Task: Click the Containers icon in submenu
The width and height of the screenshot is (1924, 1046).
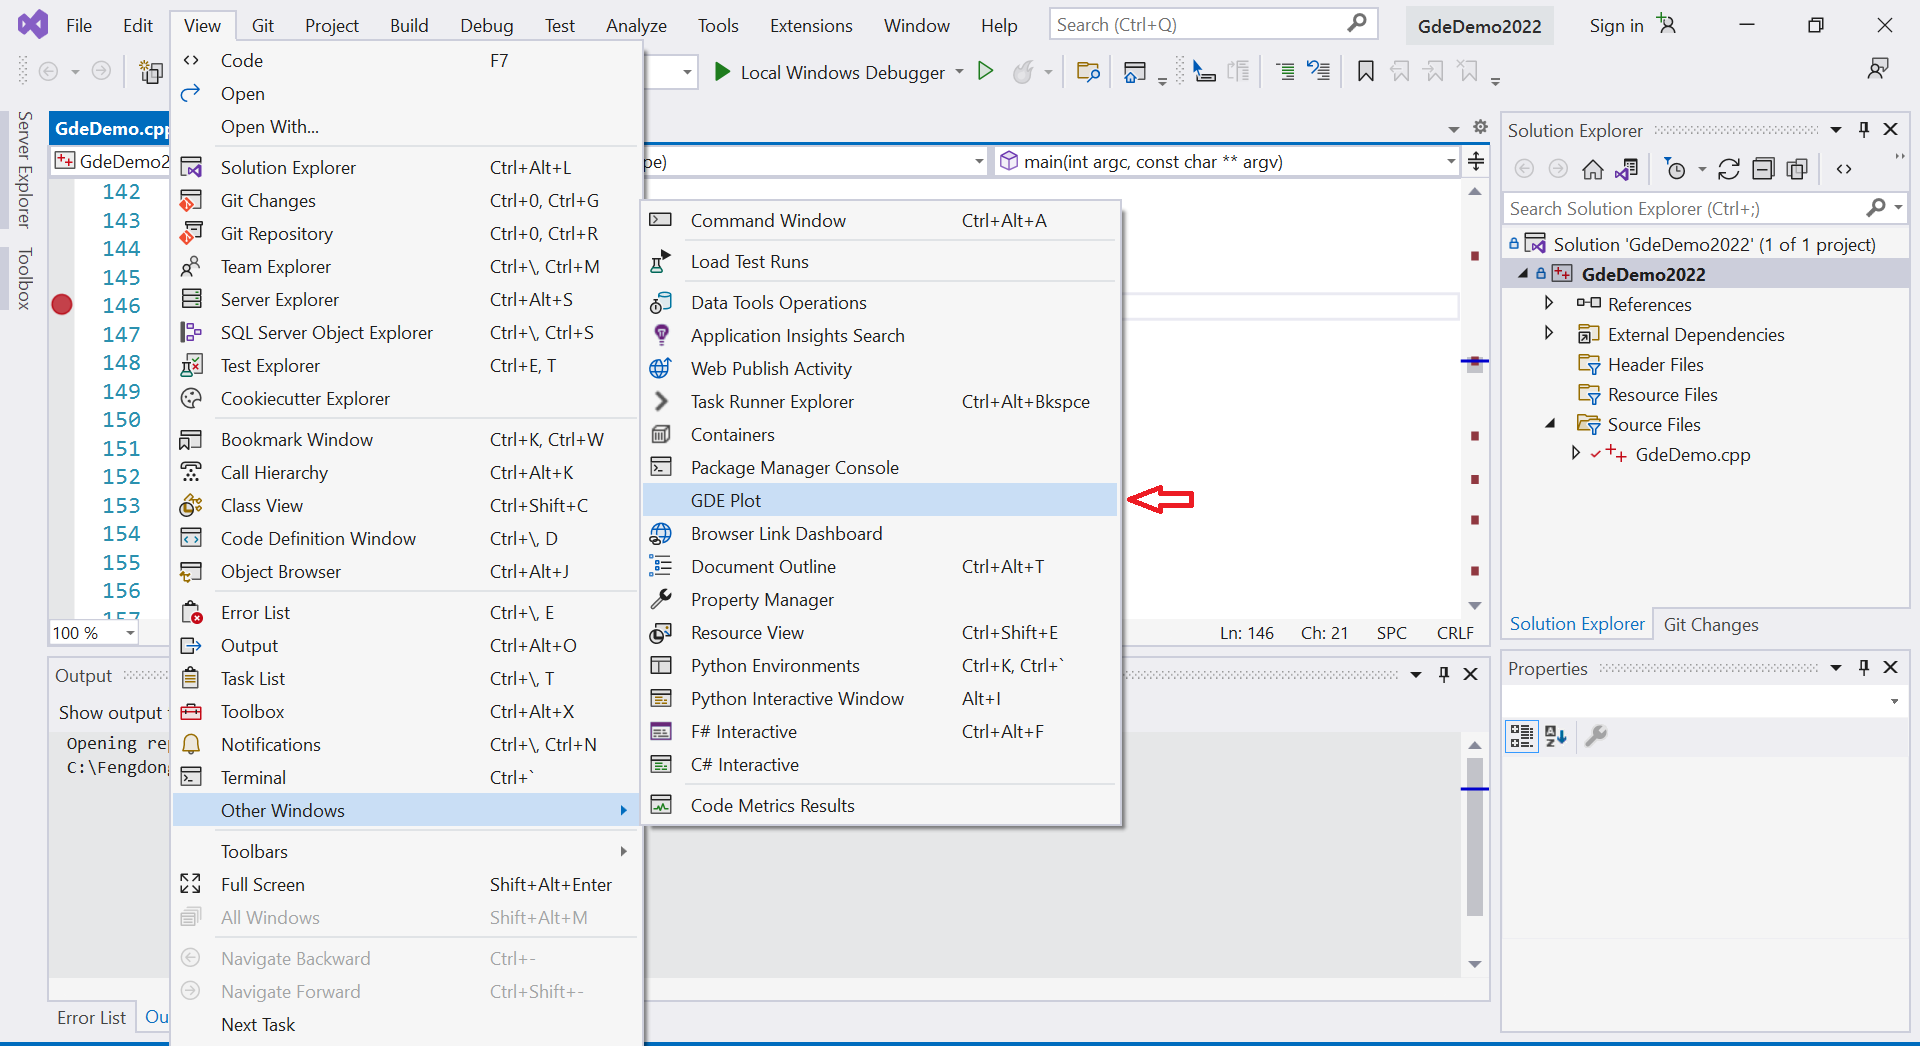Action: 660,434
